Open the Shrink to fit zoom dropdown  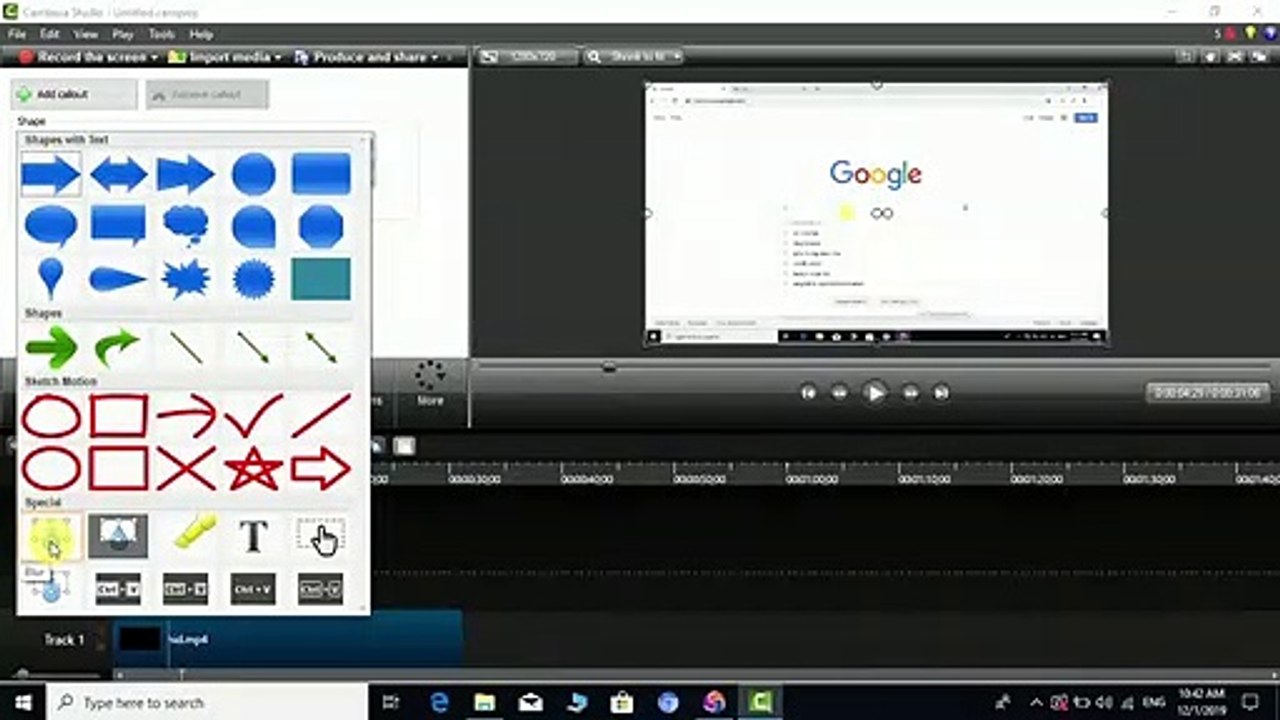click(x=634, y=57)
